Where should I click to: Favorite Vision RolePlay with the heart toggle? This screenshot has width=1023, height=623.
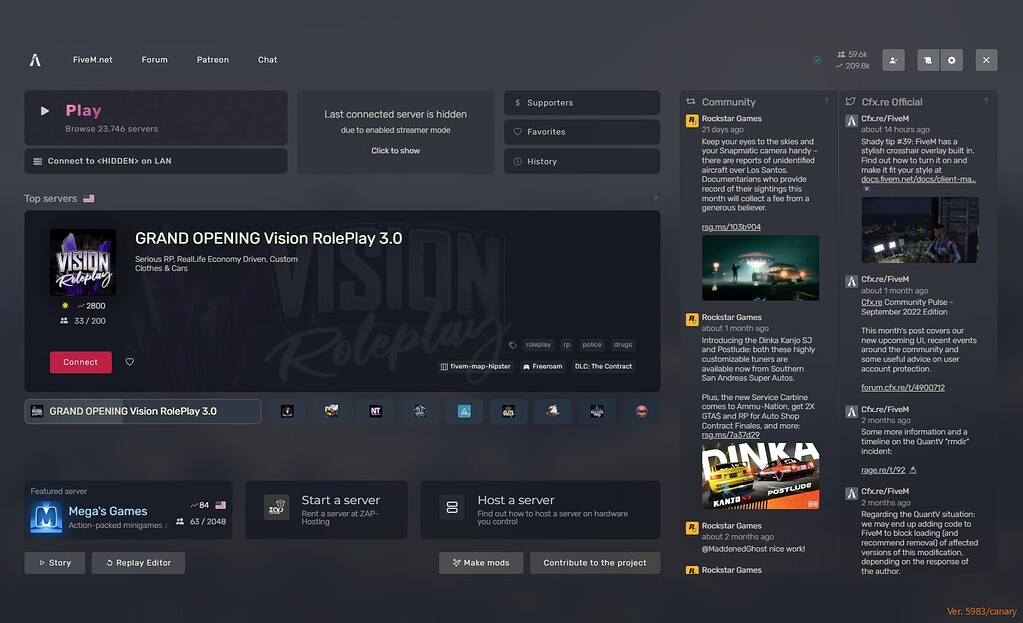[x=129, y=362]
